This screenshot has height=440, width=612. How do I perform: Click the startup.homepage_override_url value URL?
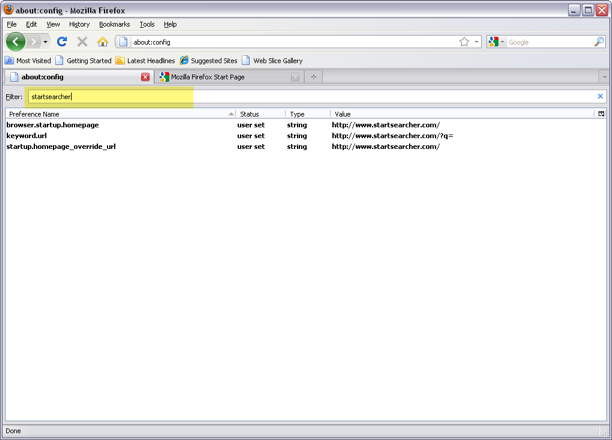(386, 147)
